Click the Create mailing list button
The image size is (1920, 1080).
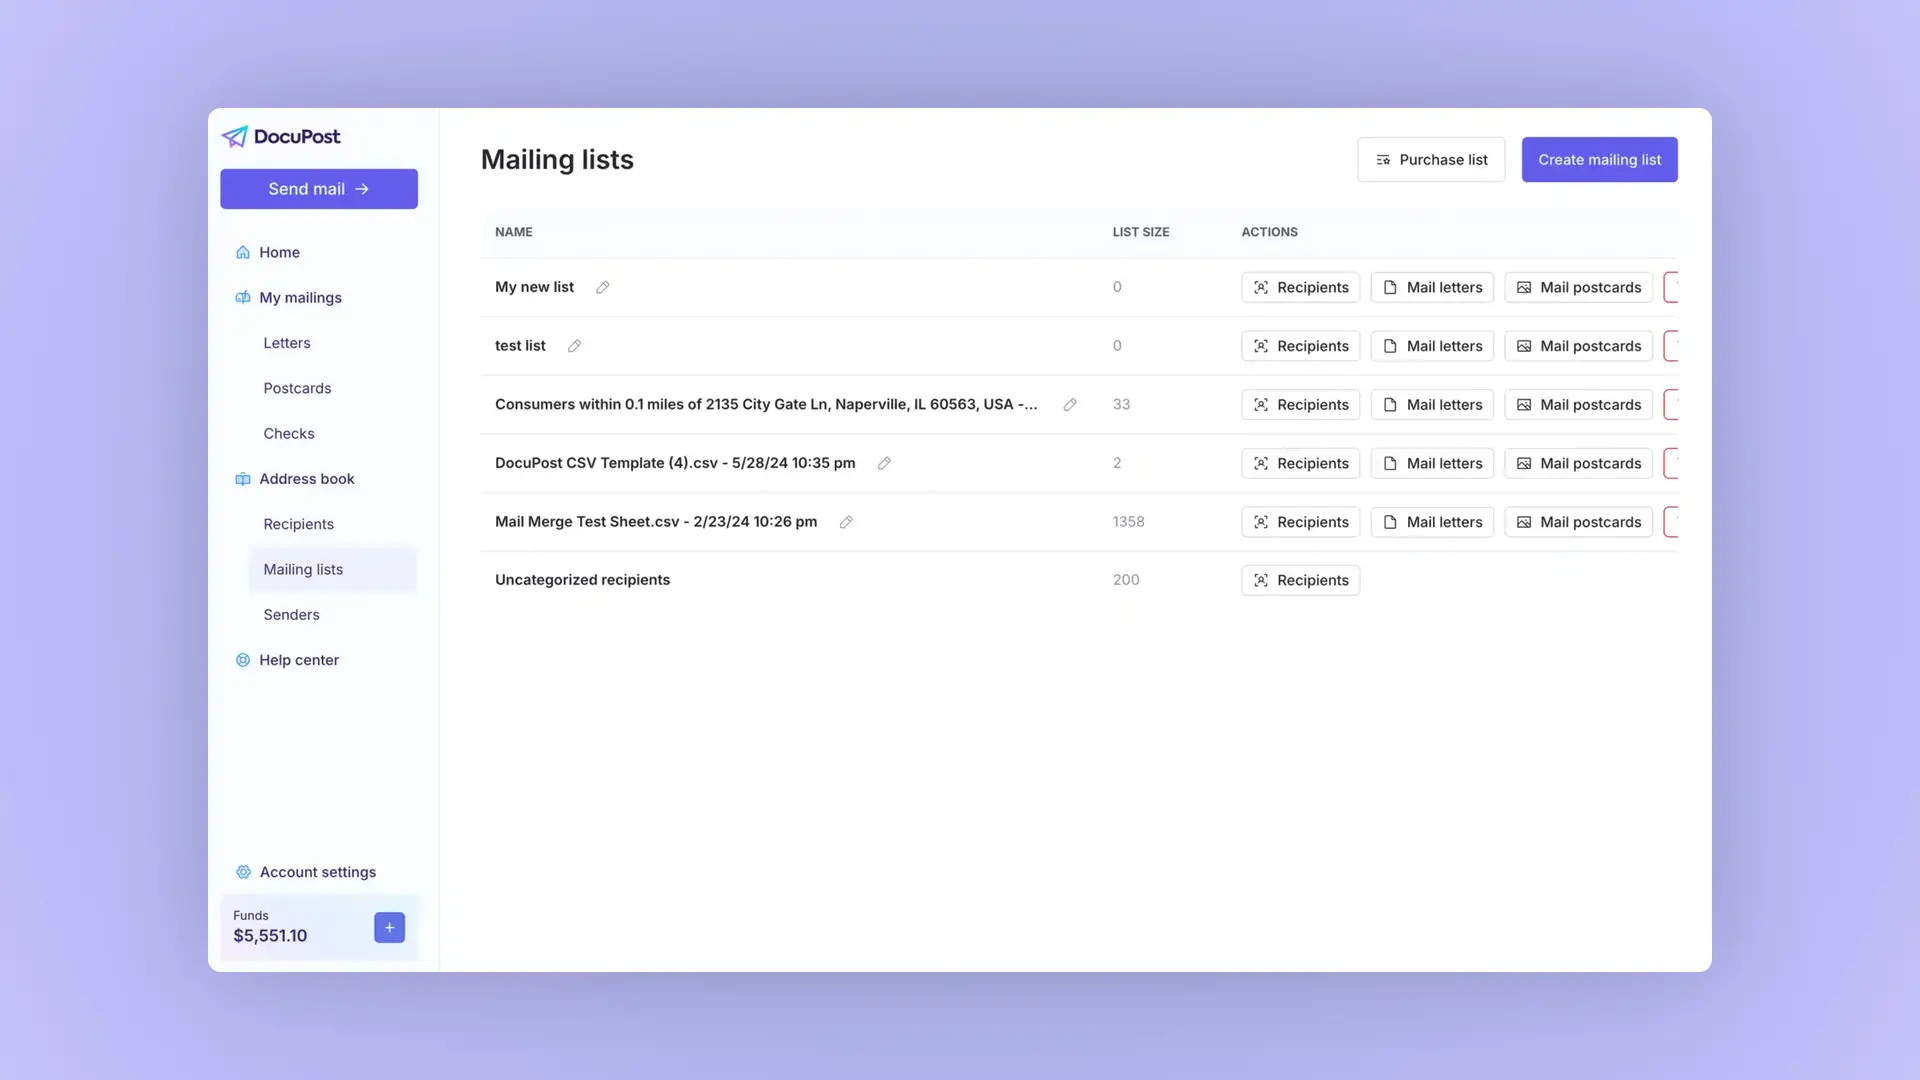coord(1599,159)
